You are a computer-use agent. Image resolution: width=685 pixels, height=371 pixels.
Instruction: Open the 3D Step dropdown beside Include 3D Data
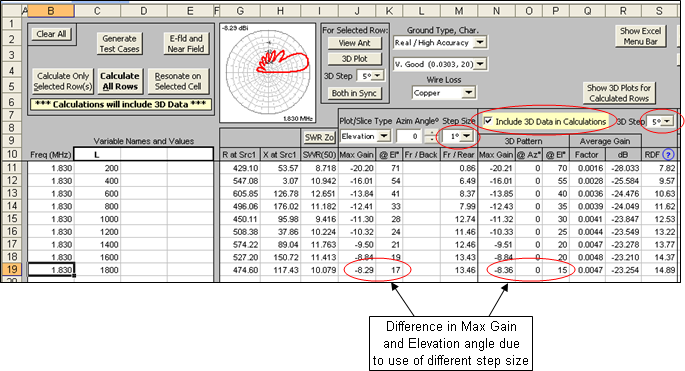(667, 121)
